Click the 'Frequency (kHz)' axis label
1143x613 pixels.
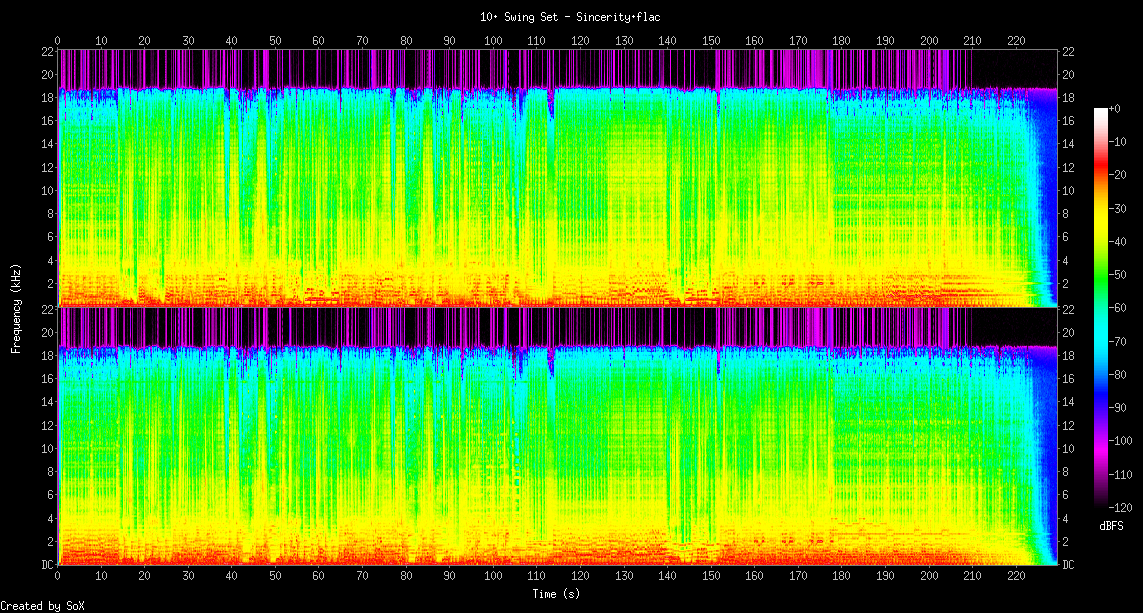[16, 306]
